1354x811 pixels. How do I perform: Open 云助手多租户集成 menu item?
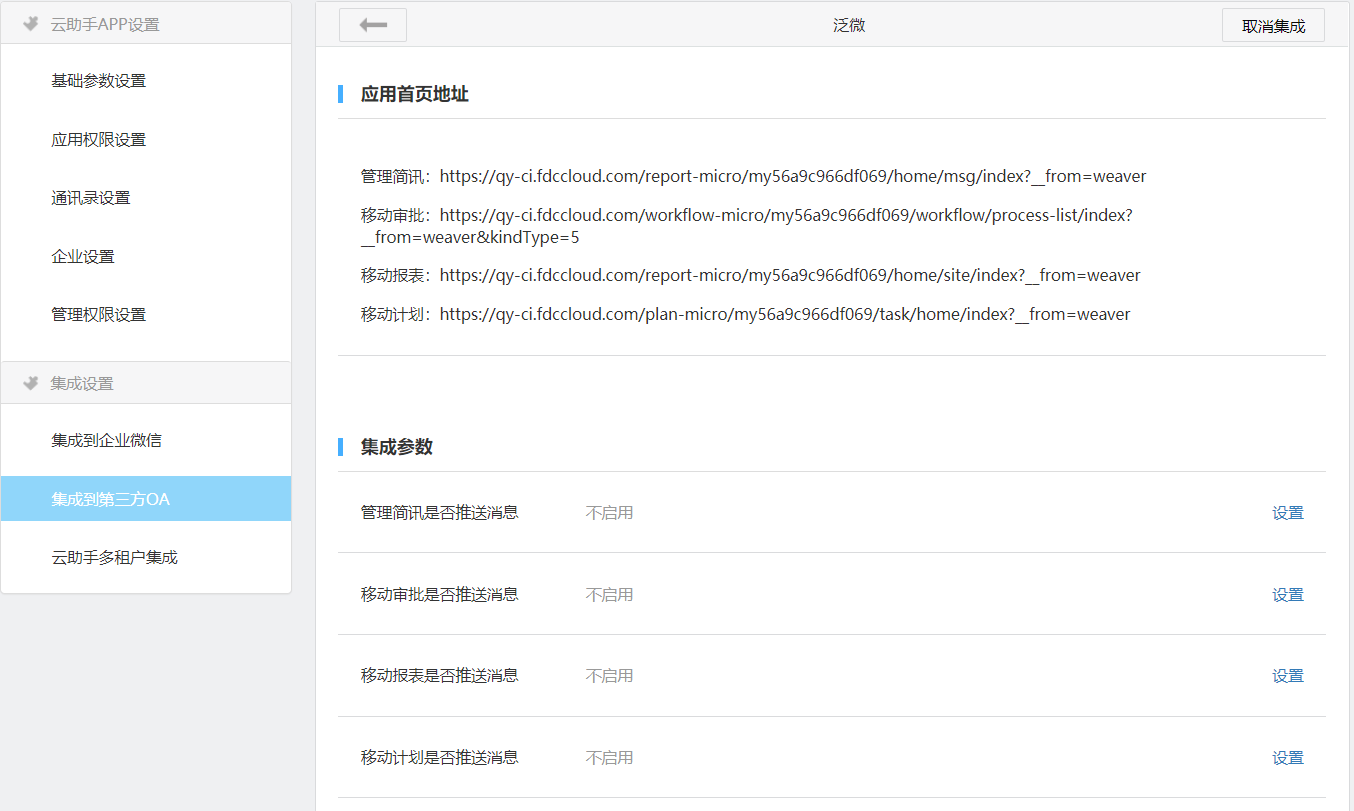pos(146,557)
